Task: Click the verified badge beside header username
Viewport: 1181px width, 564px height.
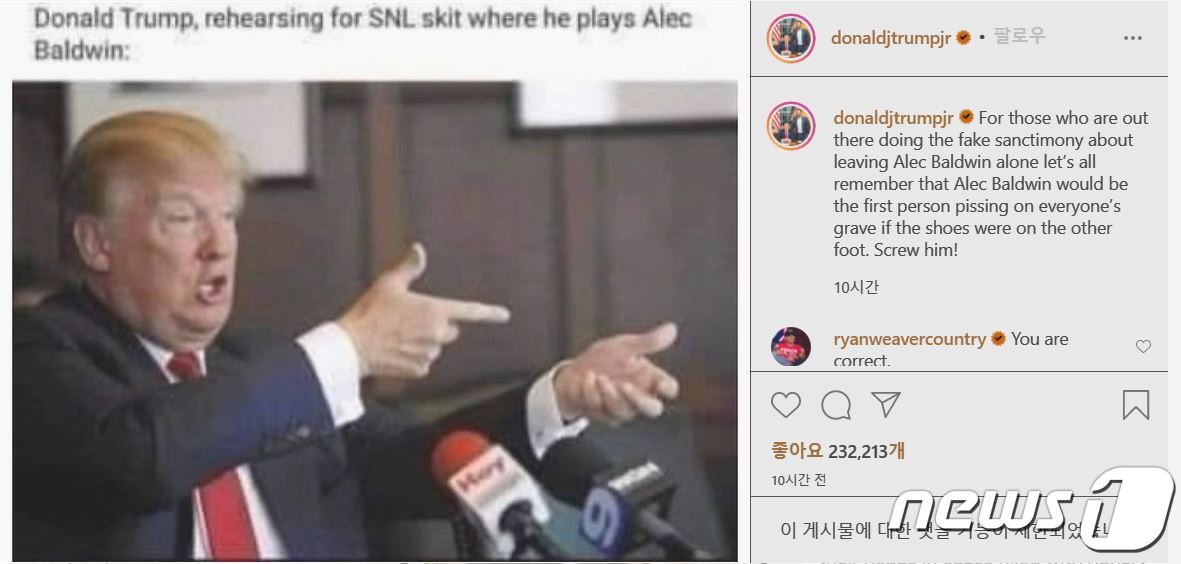Action: [963, 38]
